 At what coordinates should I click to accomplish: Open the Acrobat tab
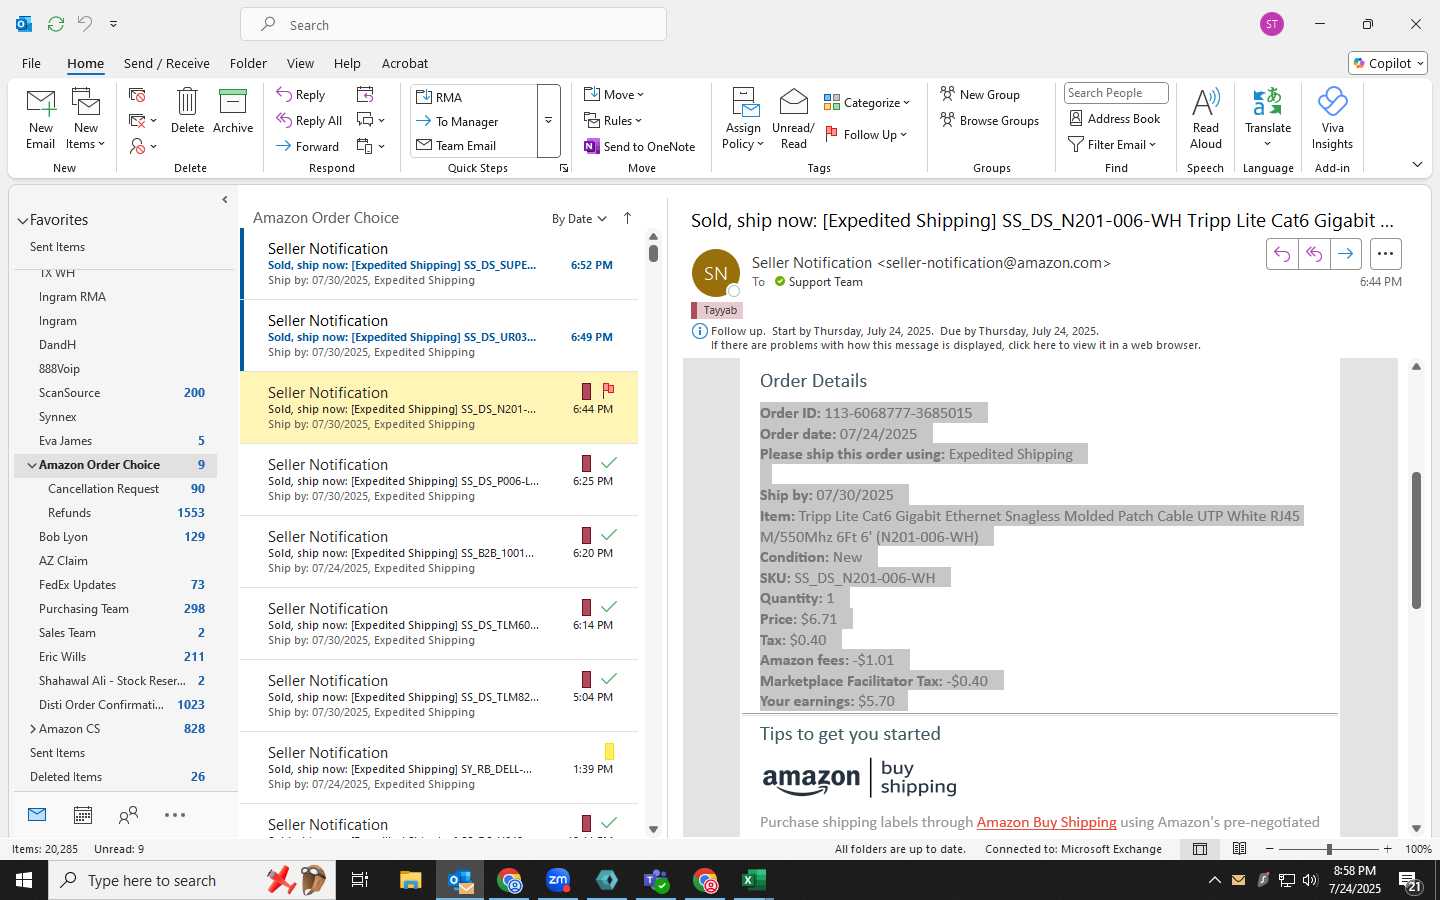405,63
